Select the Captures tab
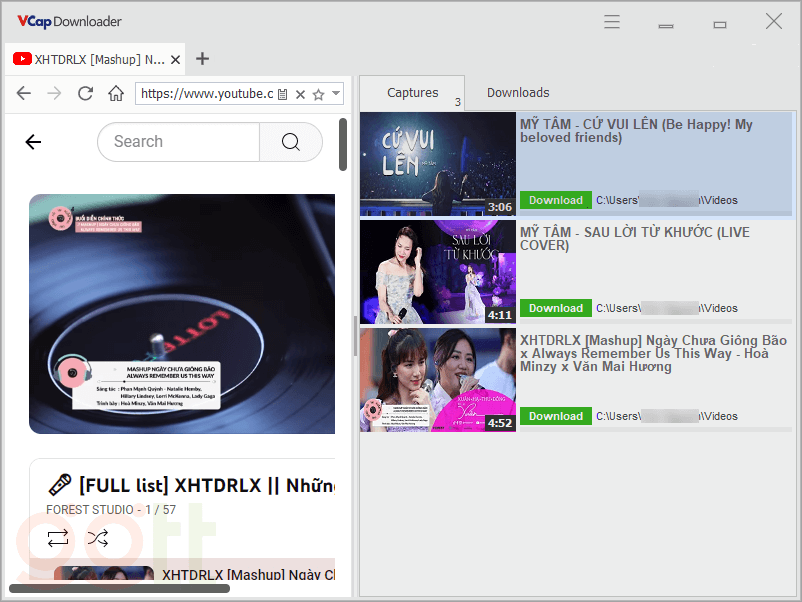This screenshot has width=802, height=602. [x=412, y=93]
